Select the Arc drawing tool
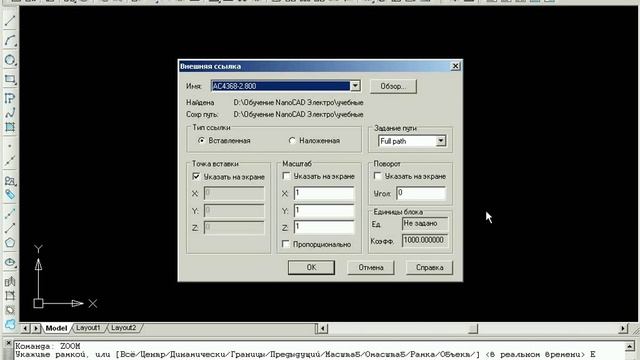 point(10,40)
